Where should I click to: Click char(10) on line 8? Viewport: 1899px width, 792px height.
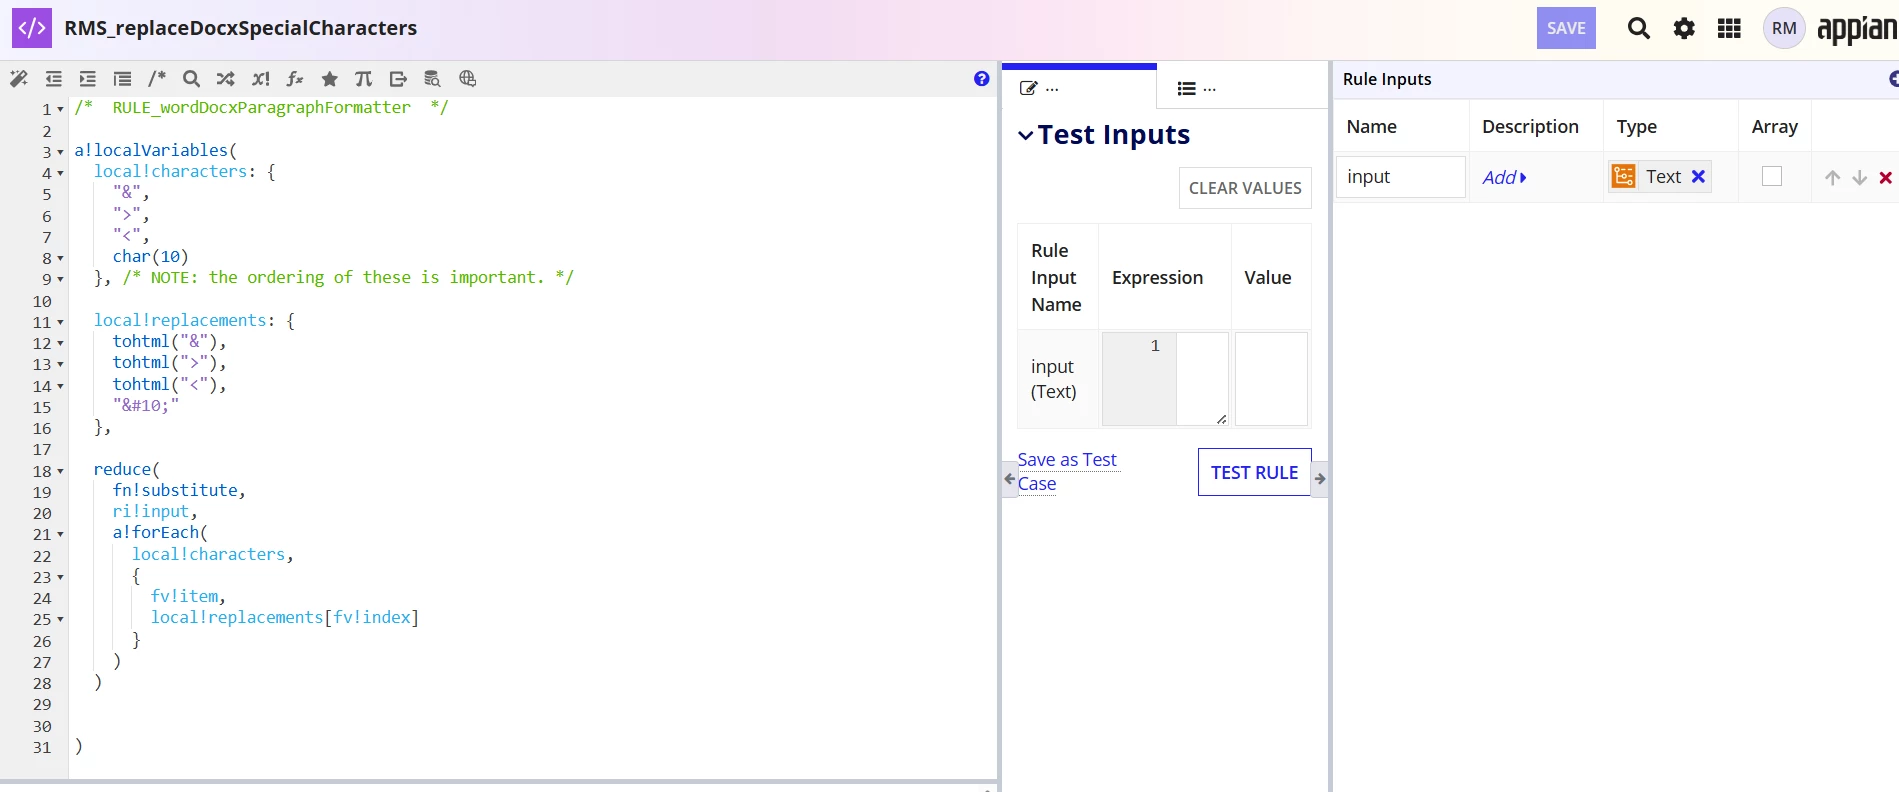(x=150, y=256)
